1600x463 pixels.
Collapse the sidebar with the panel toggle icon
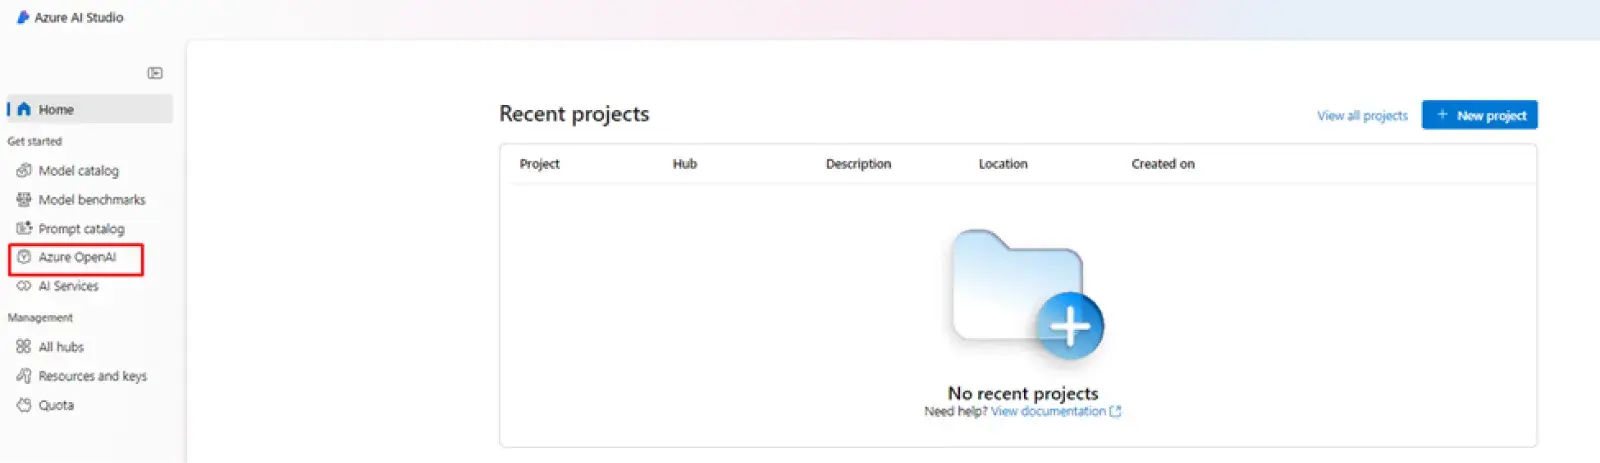coord(155,73)
